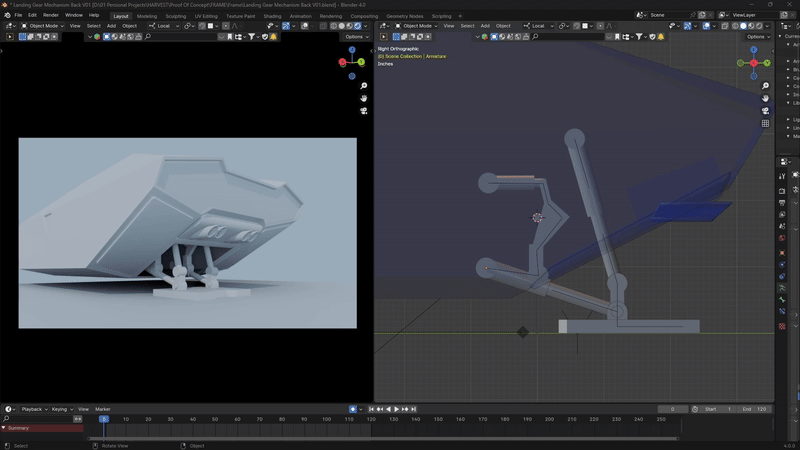Click new scene icon next to Scene field

(702, 15)
